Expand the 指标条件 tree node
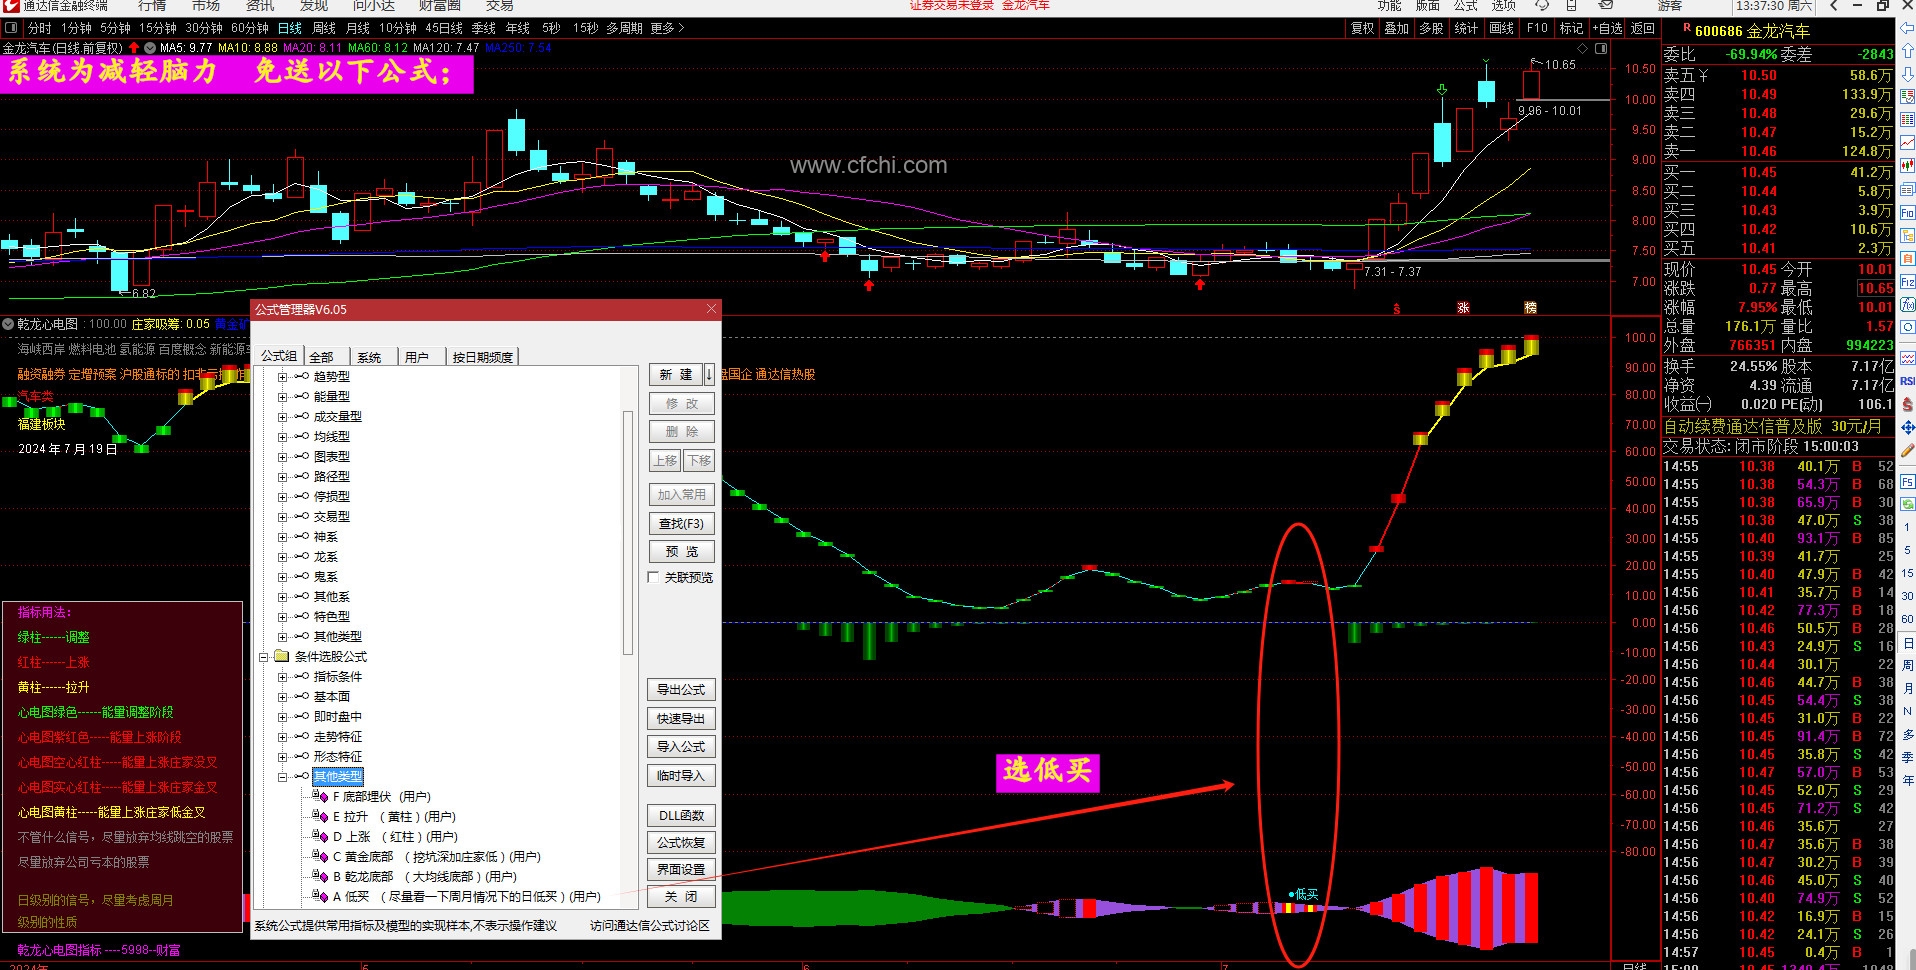Screen dimensions: 1916x970 click(x=282, y=677)
